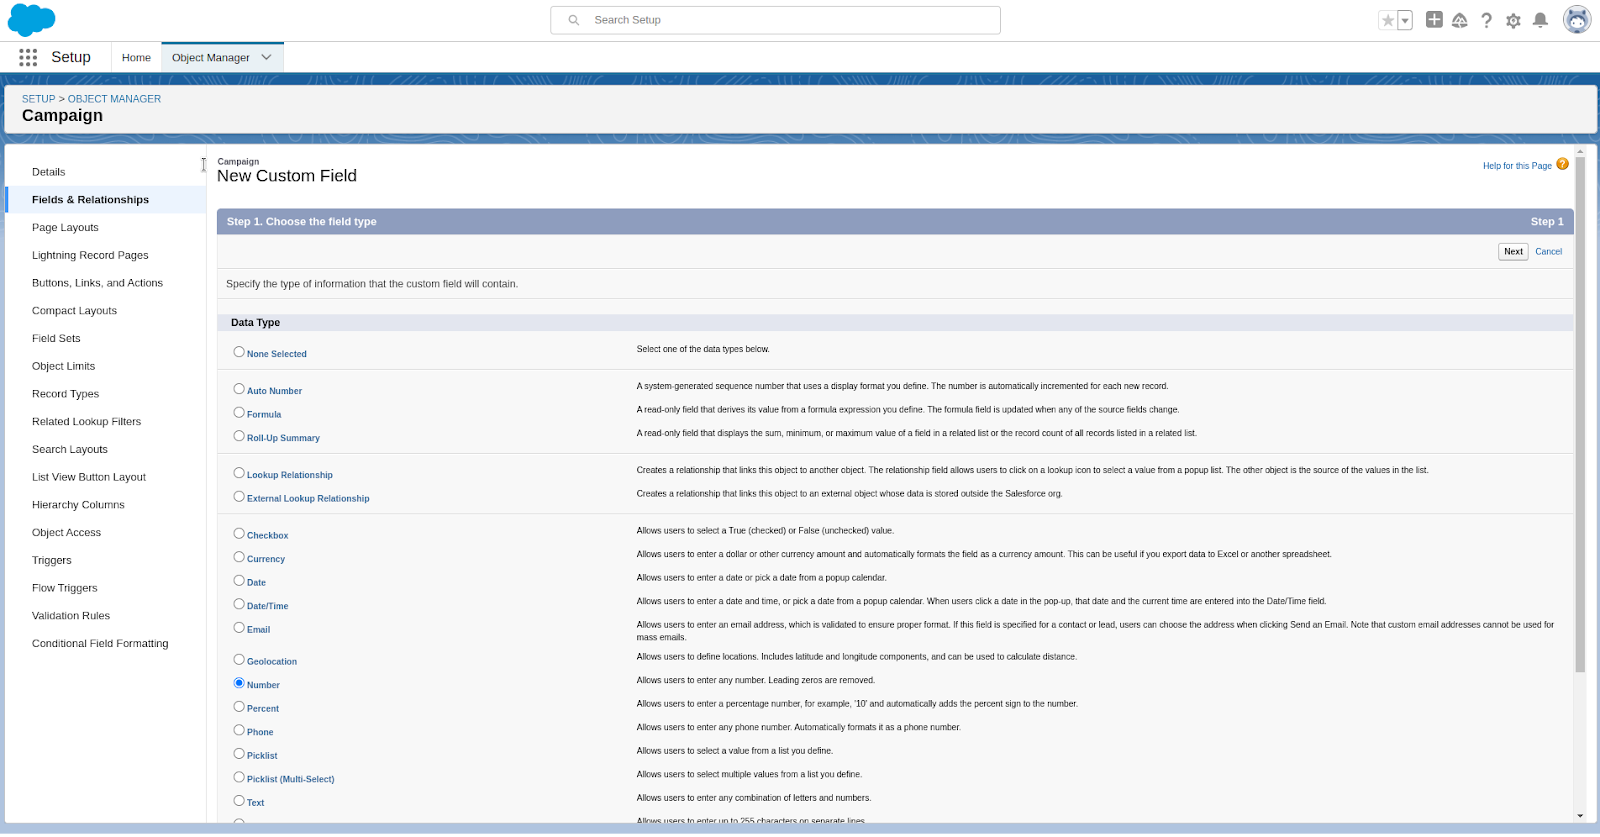
Task: Select the Geolocation radio button
Action: point(239,659)
